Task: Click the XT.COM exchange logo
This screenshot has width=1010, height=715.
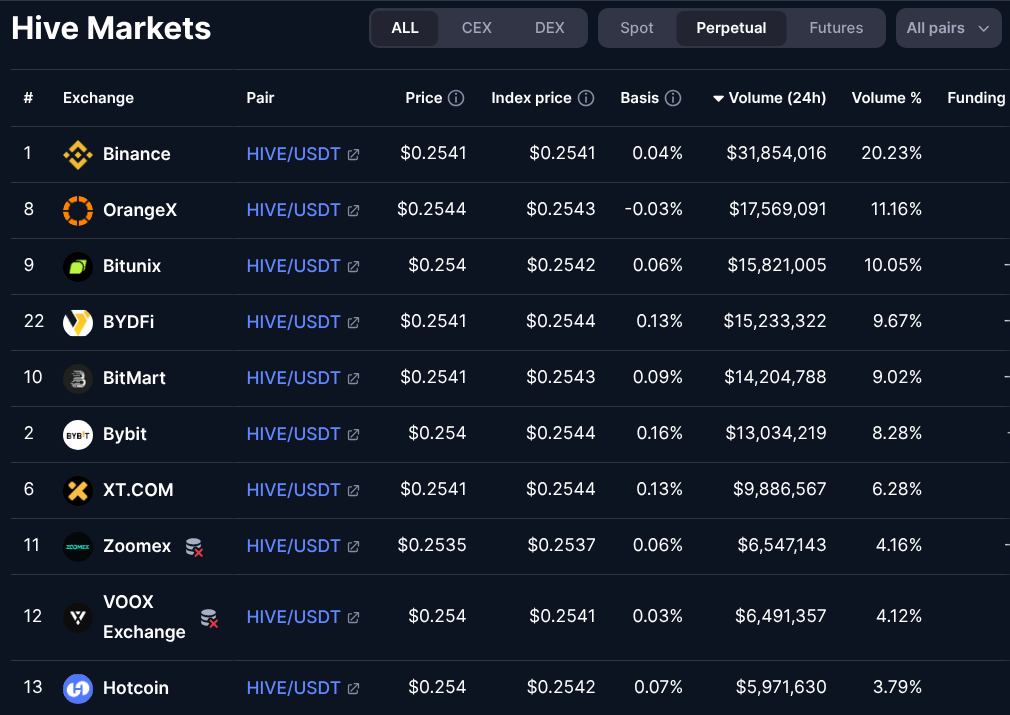Action: [x=78, y=491]
